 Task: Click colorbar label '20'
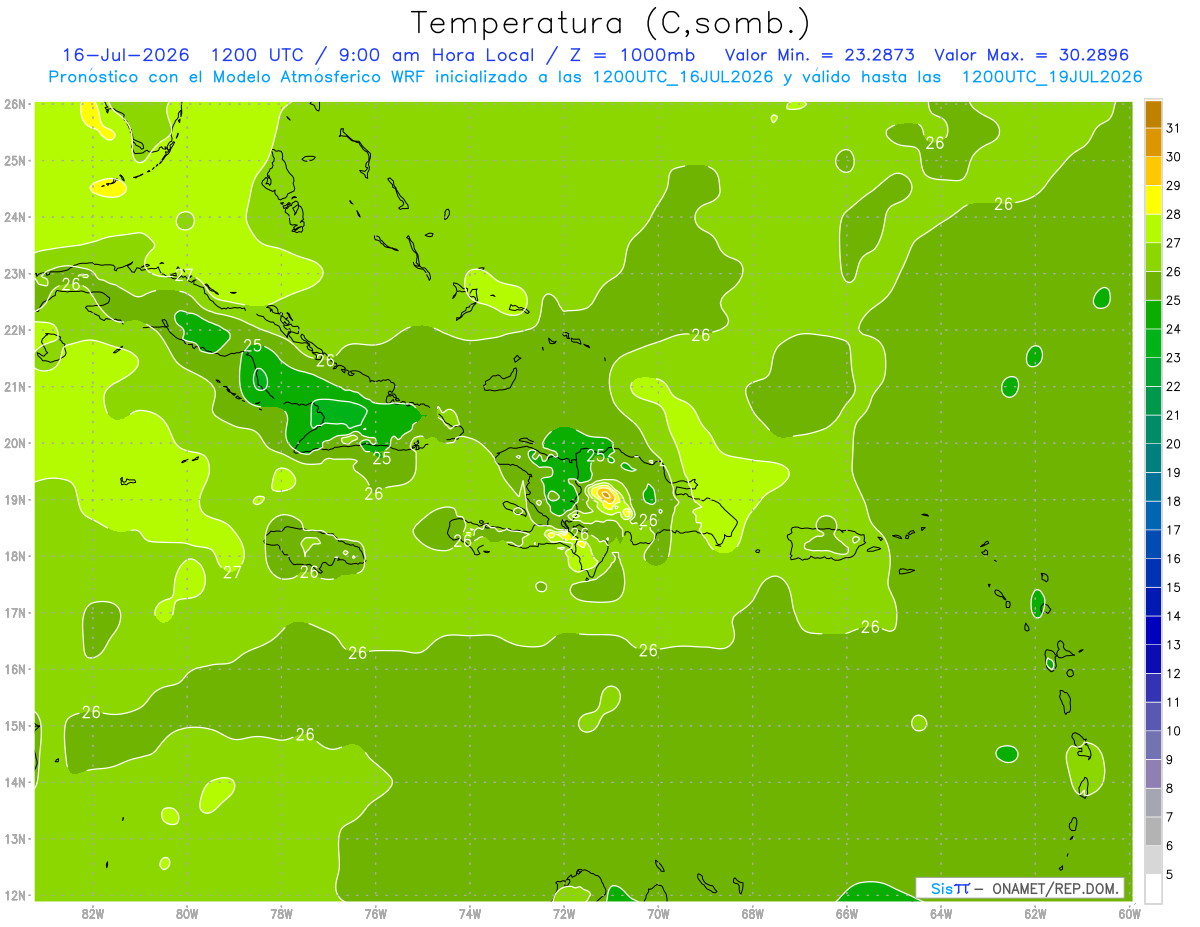pyautogui.click(x=1174, y=444)
